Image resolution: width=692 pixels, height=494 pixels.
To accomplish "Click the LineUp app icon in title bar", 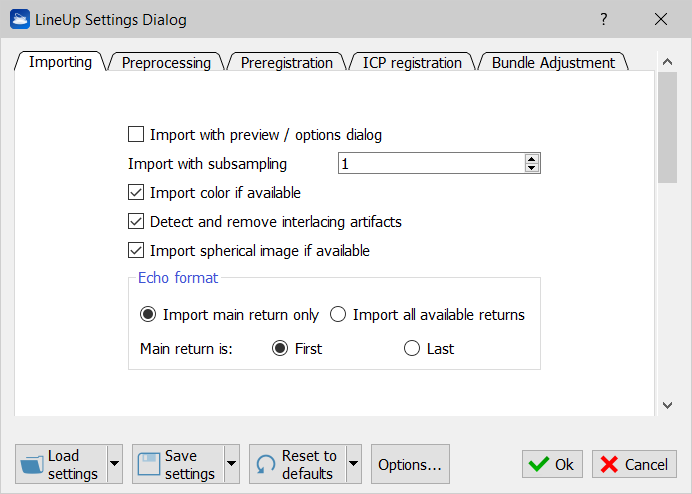I will point(19,19).
